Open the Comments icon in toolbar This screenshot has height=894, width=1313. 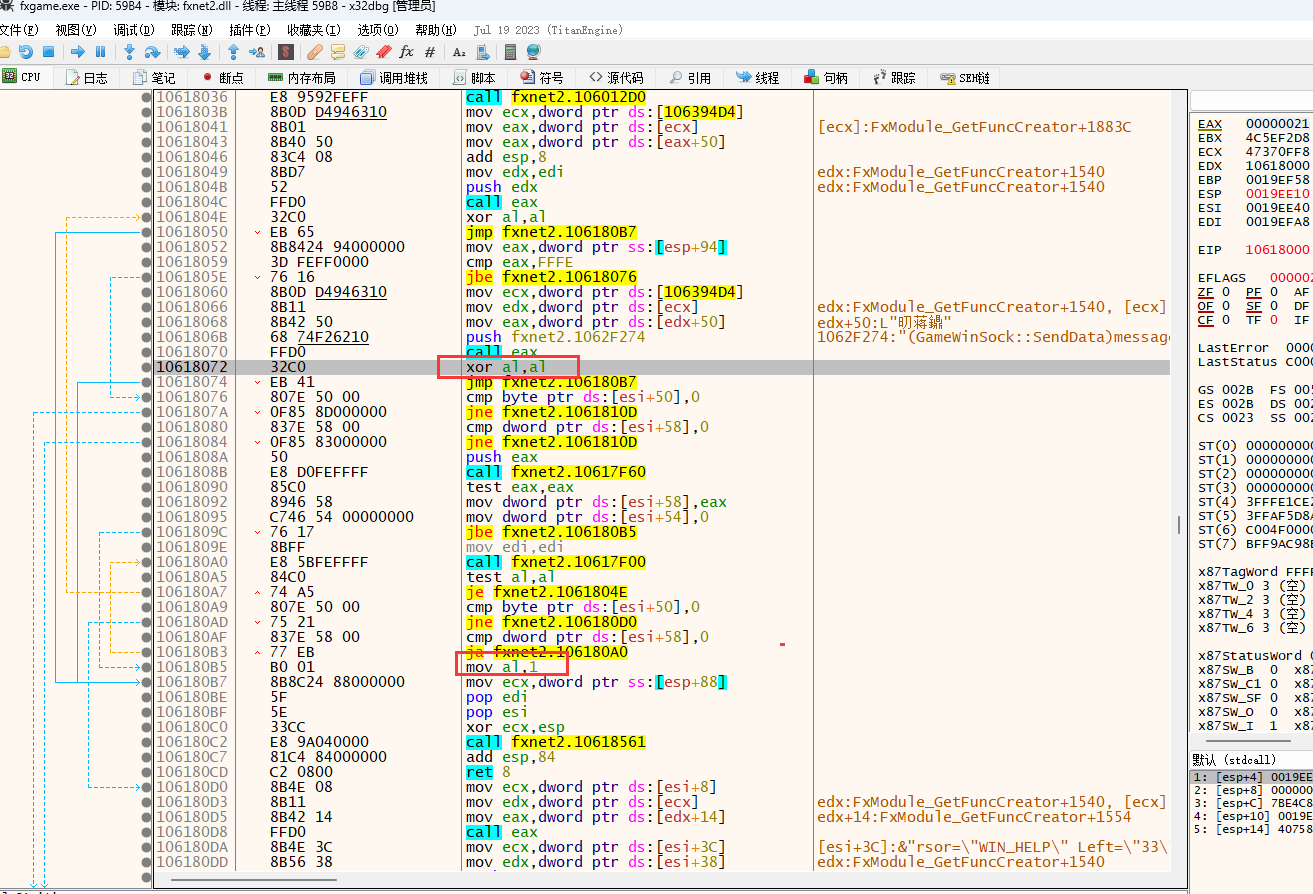point(338,52)
